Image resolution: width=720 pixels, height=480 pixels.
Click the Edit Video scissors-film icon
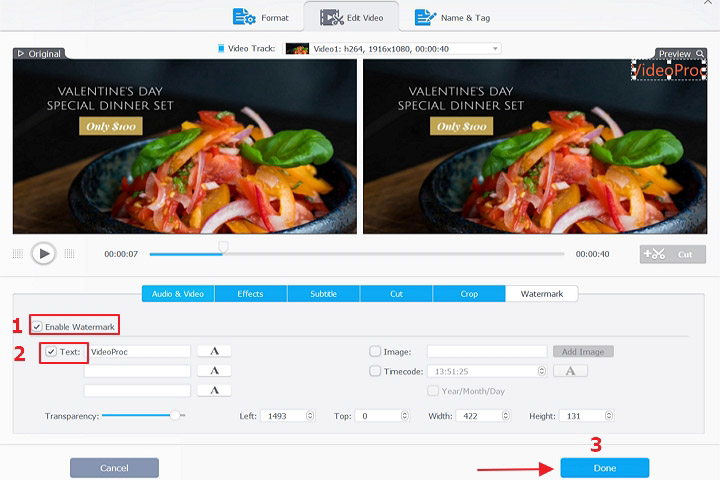click(332, 17)
